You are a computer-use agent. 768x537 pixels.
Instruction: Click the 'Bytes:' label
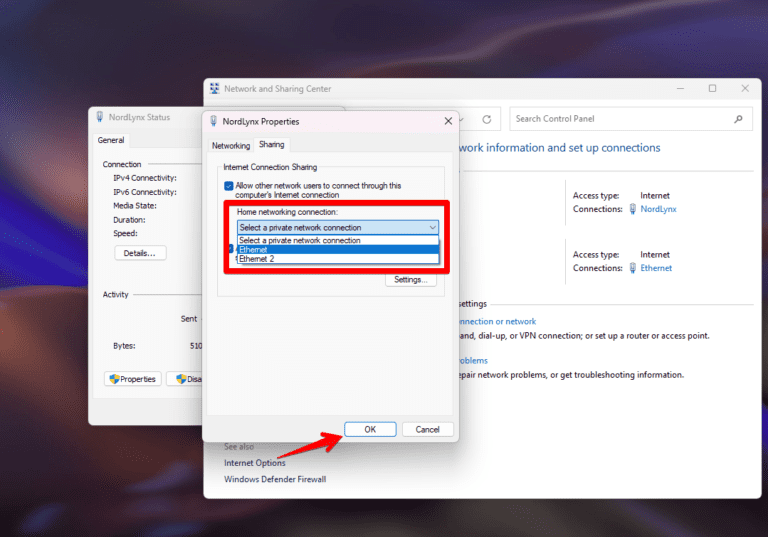124,346
